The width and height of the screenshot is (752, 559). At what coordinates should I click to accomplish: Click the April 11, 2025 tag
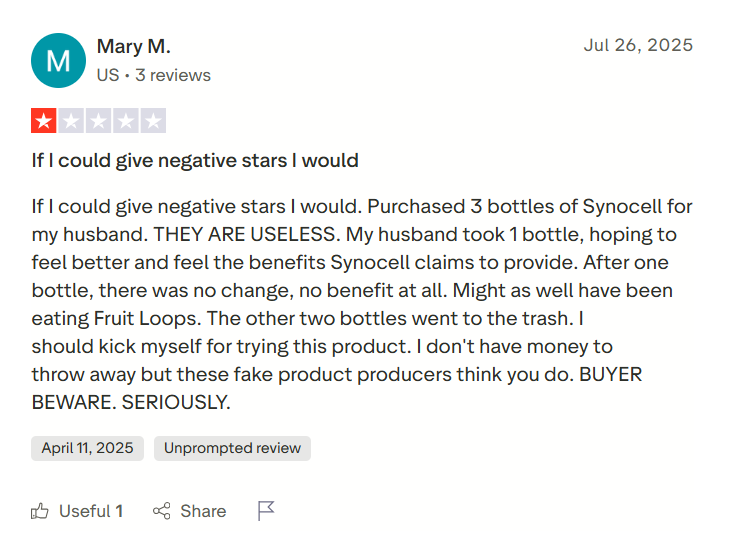[x=87, y=448]
